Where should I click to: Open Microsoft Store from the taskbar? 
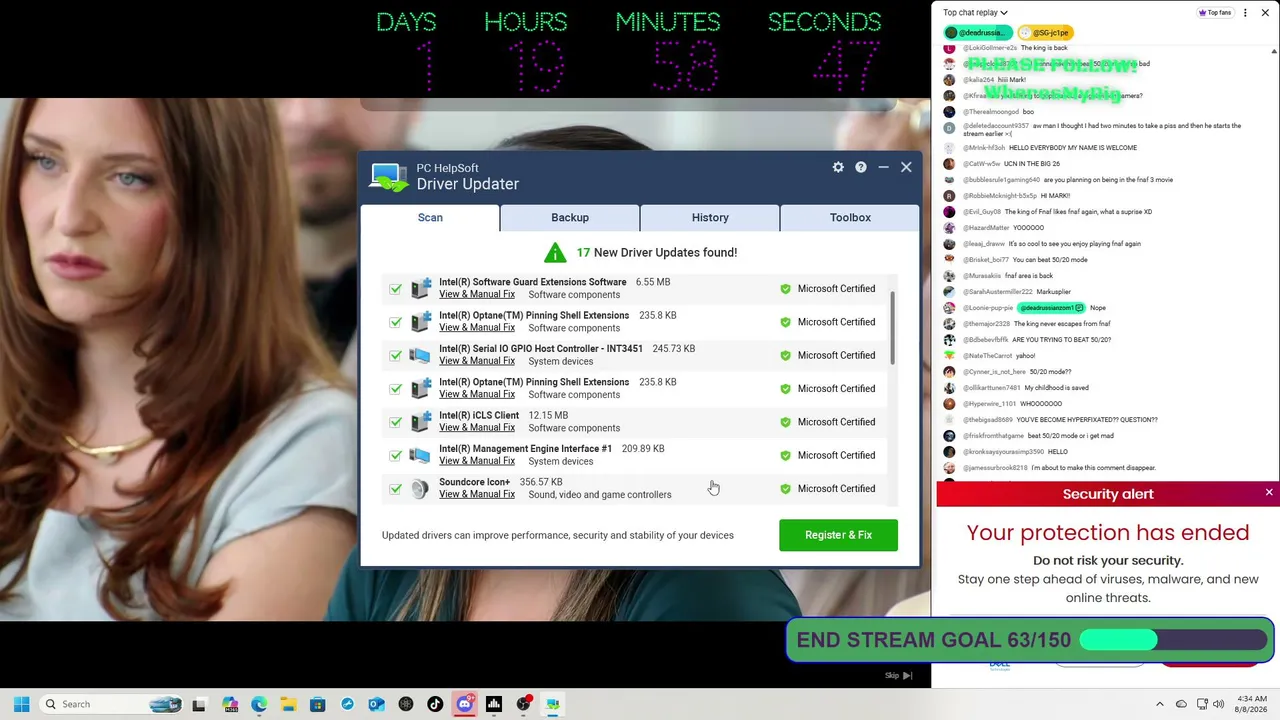click(x=318, y=704)
